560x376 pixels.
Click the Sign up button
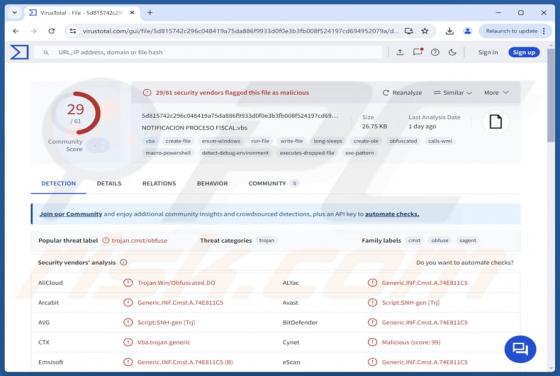[524, 52]
